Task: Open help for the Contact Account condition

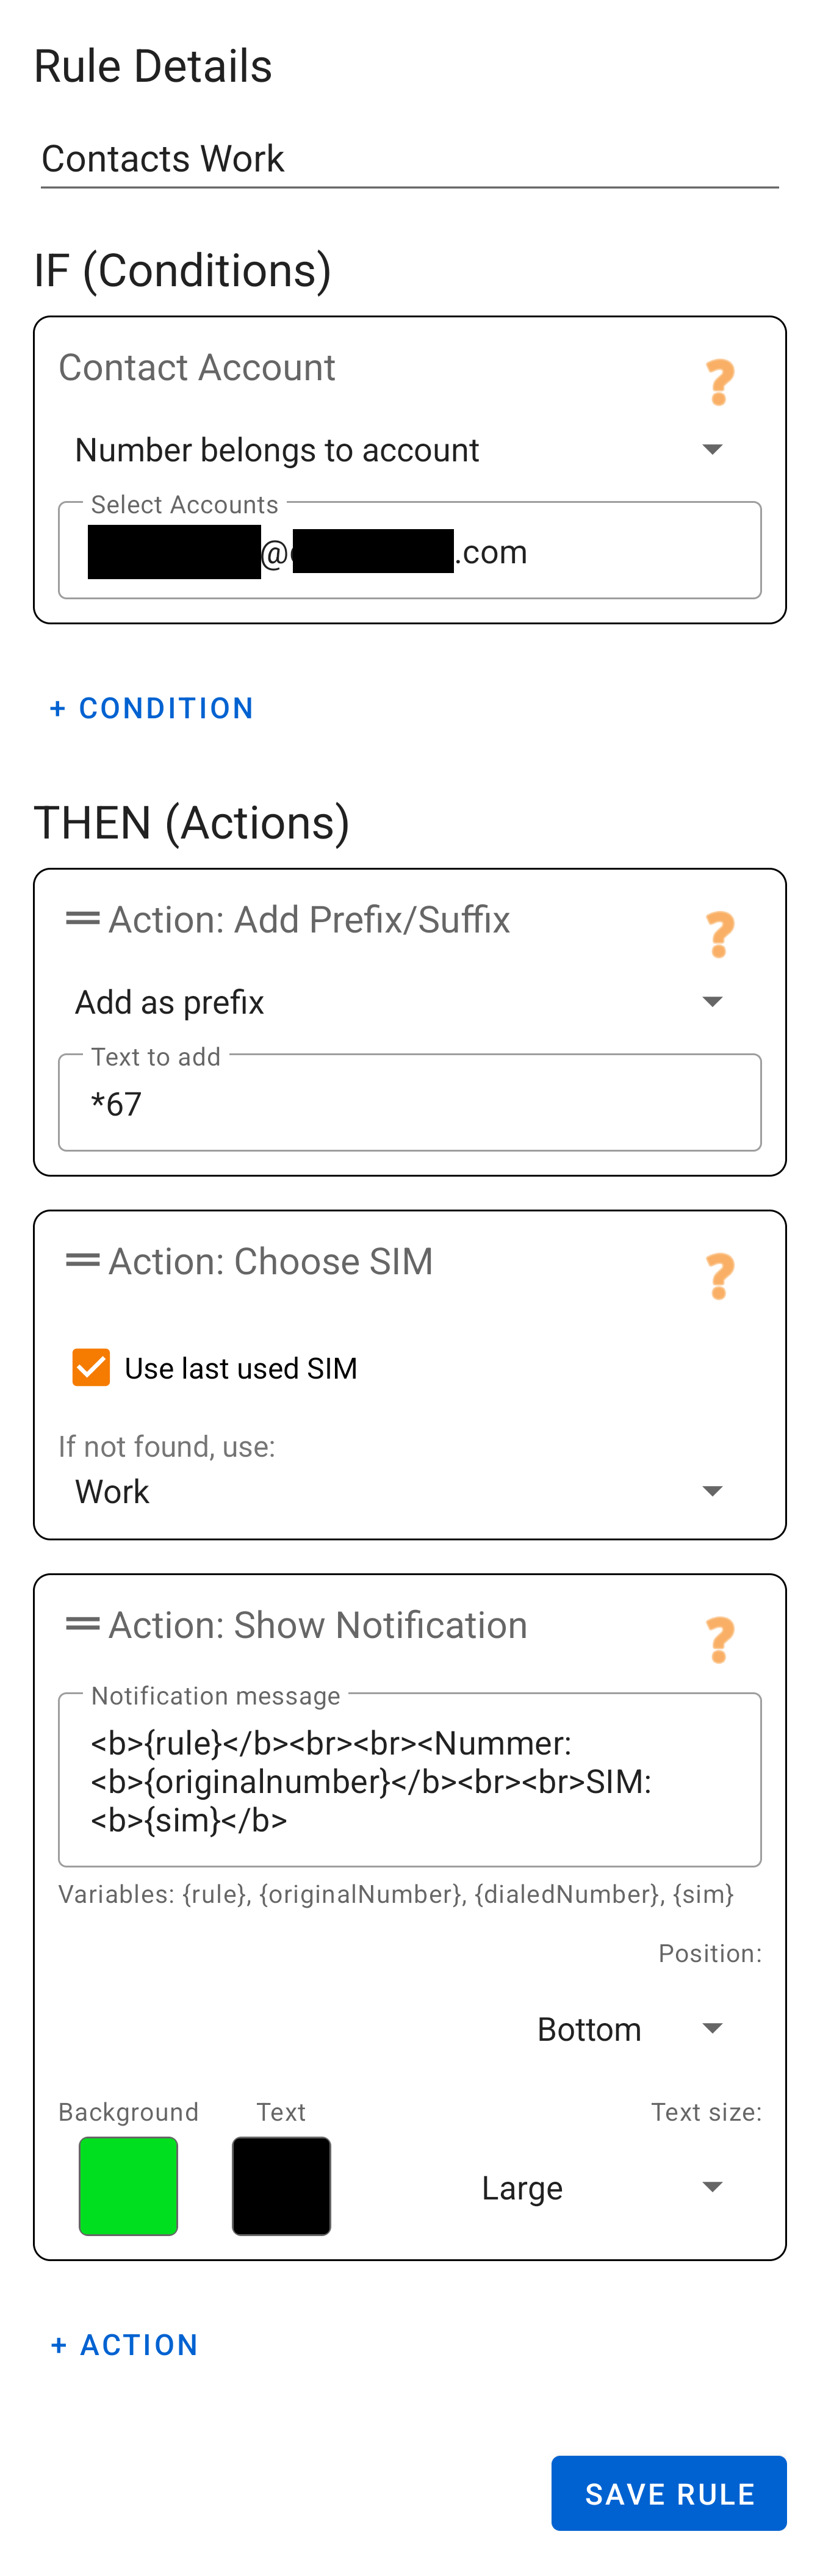Action: pyautogui.click(x=719, y=382)
